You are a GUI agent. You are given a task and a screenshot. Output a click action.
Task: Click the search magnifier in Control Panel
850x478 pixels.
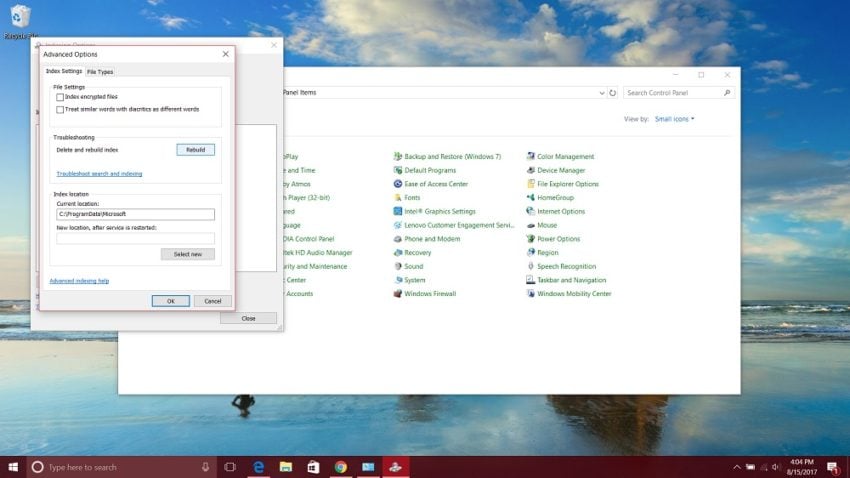tap(727, 93)
